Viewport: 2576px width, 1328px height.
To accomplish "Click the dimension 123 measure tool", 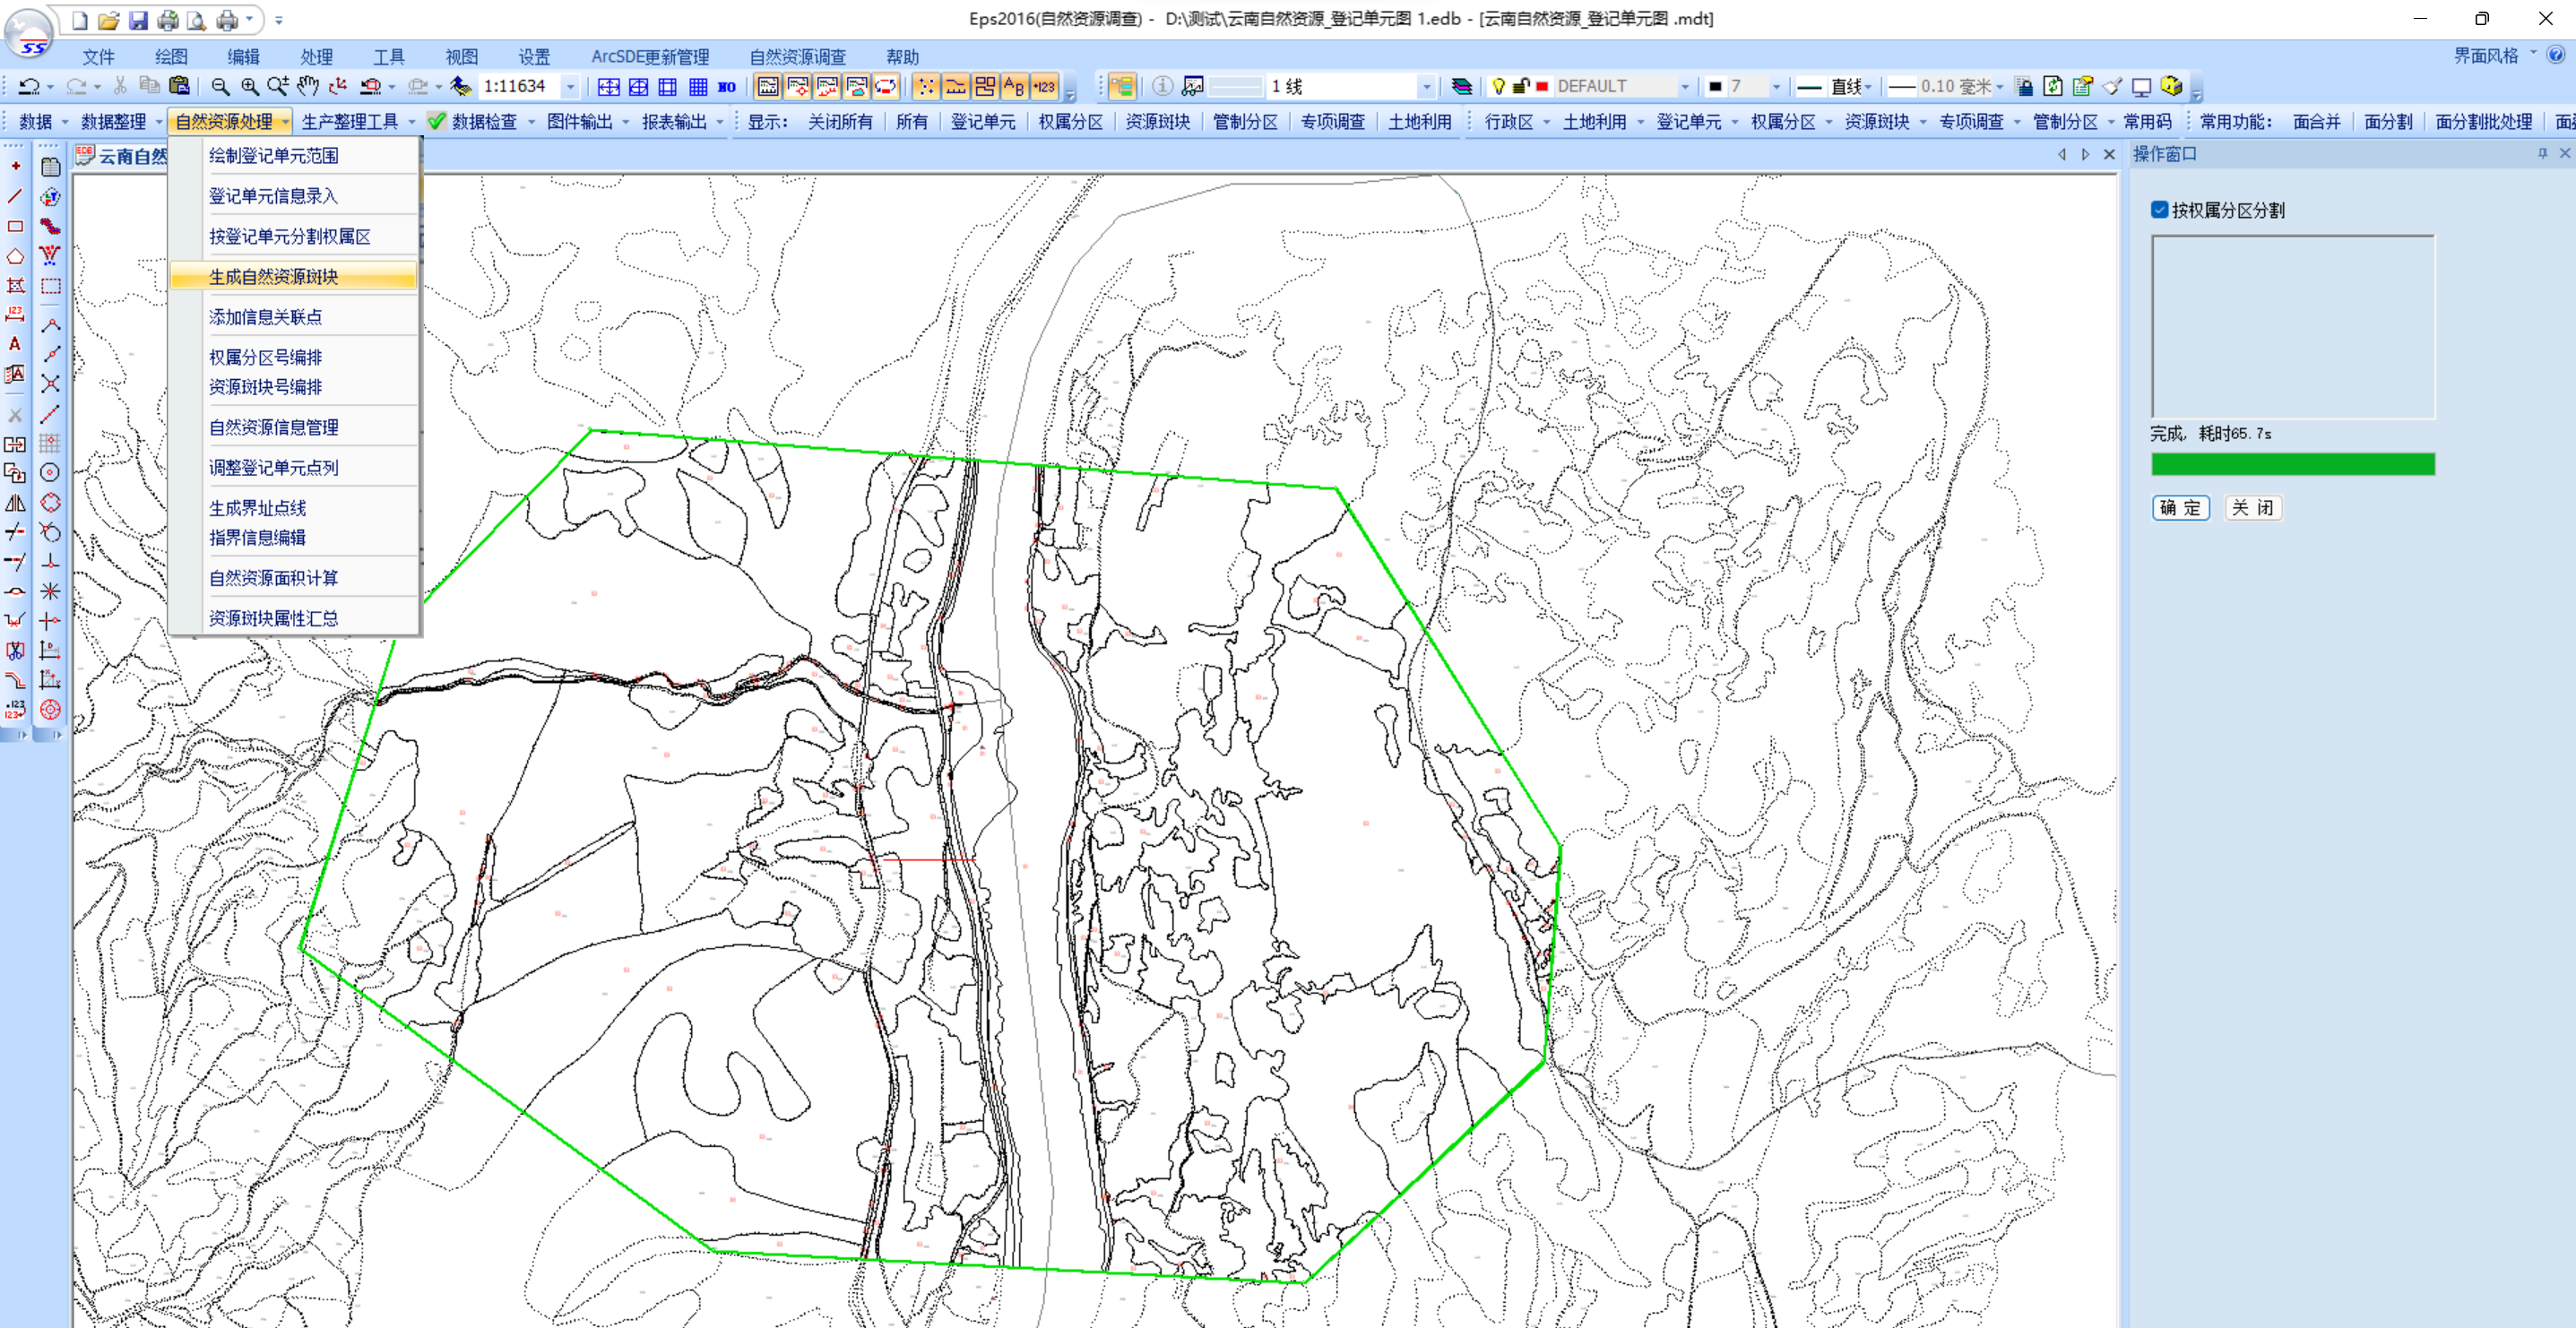I will pos(15,314).
